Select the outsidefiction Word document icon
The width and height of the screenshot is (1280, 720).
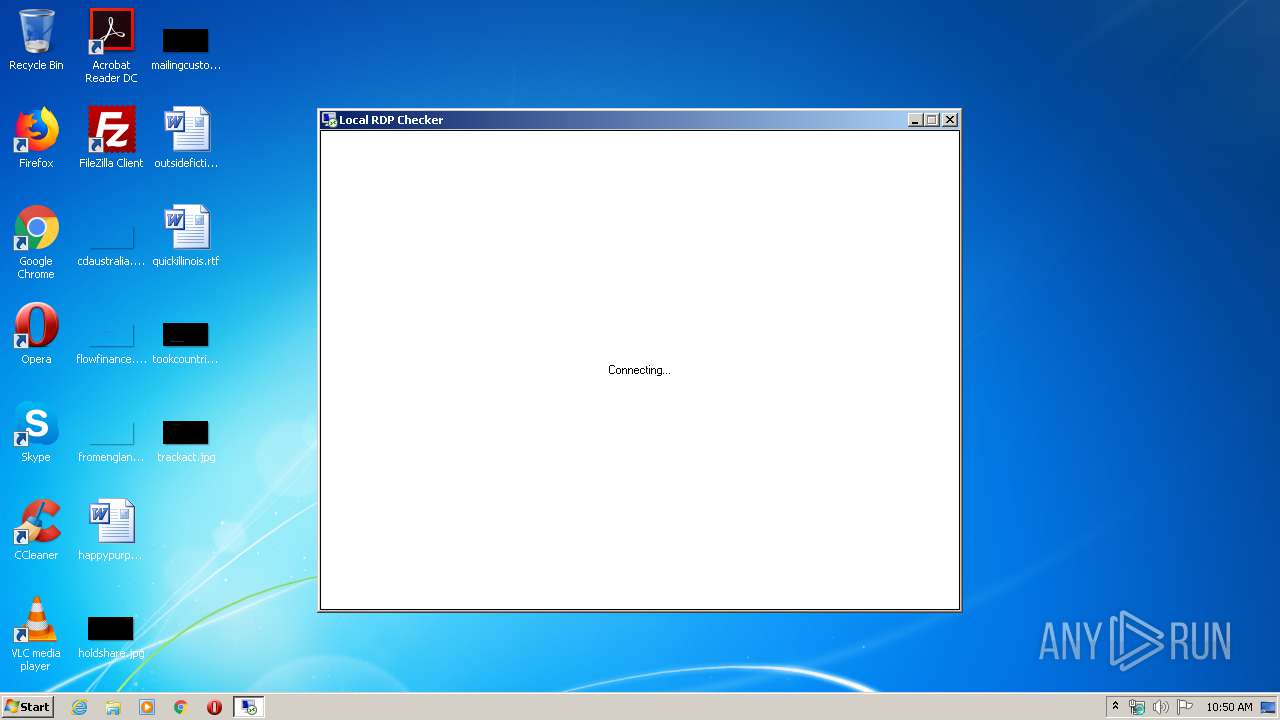[x=186, y=138]
